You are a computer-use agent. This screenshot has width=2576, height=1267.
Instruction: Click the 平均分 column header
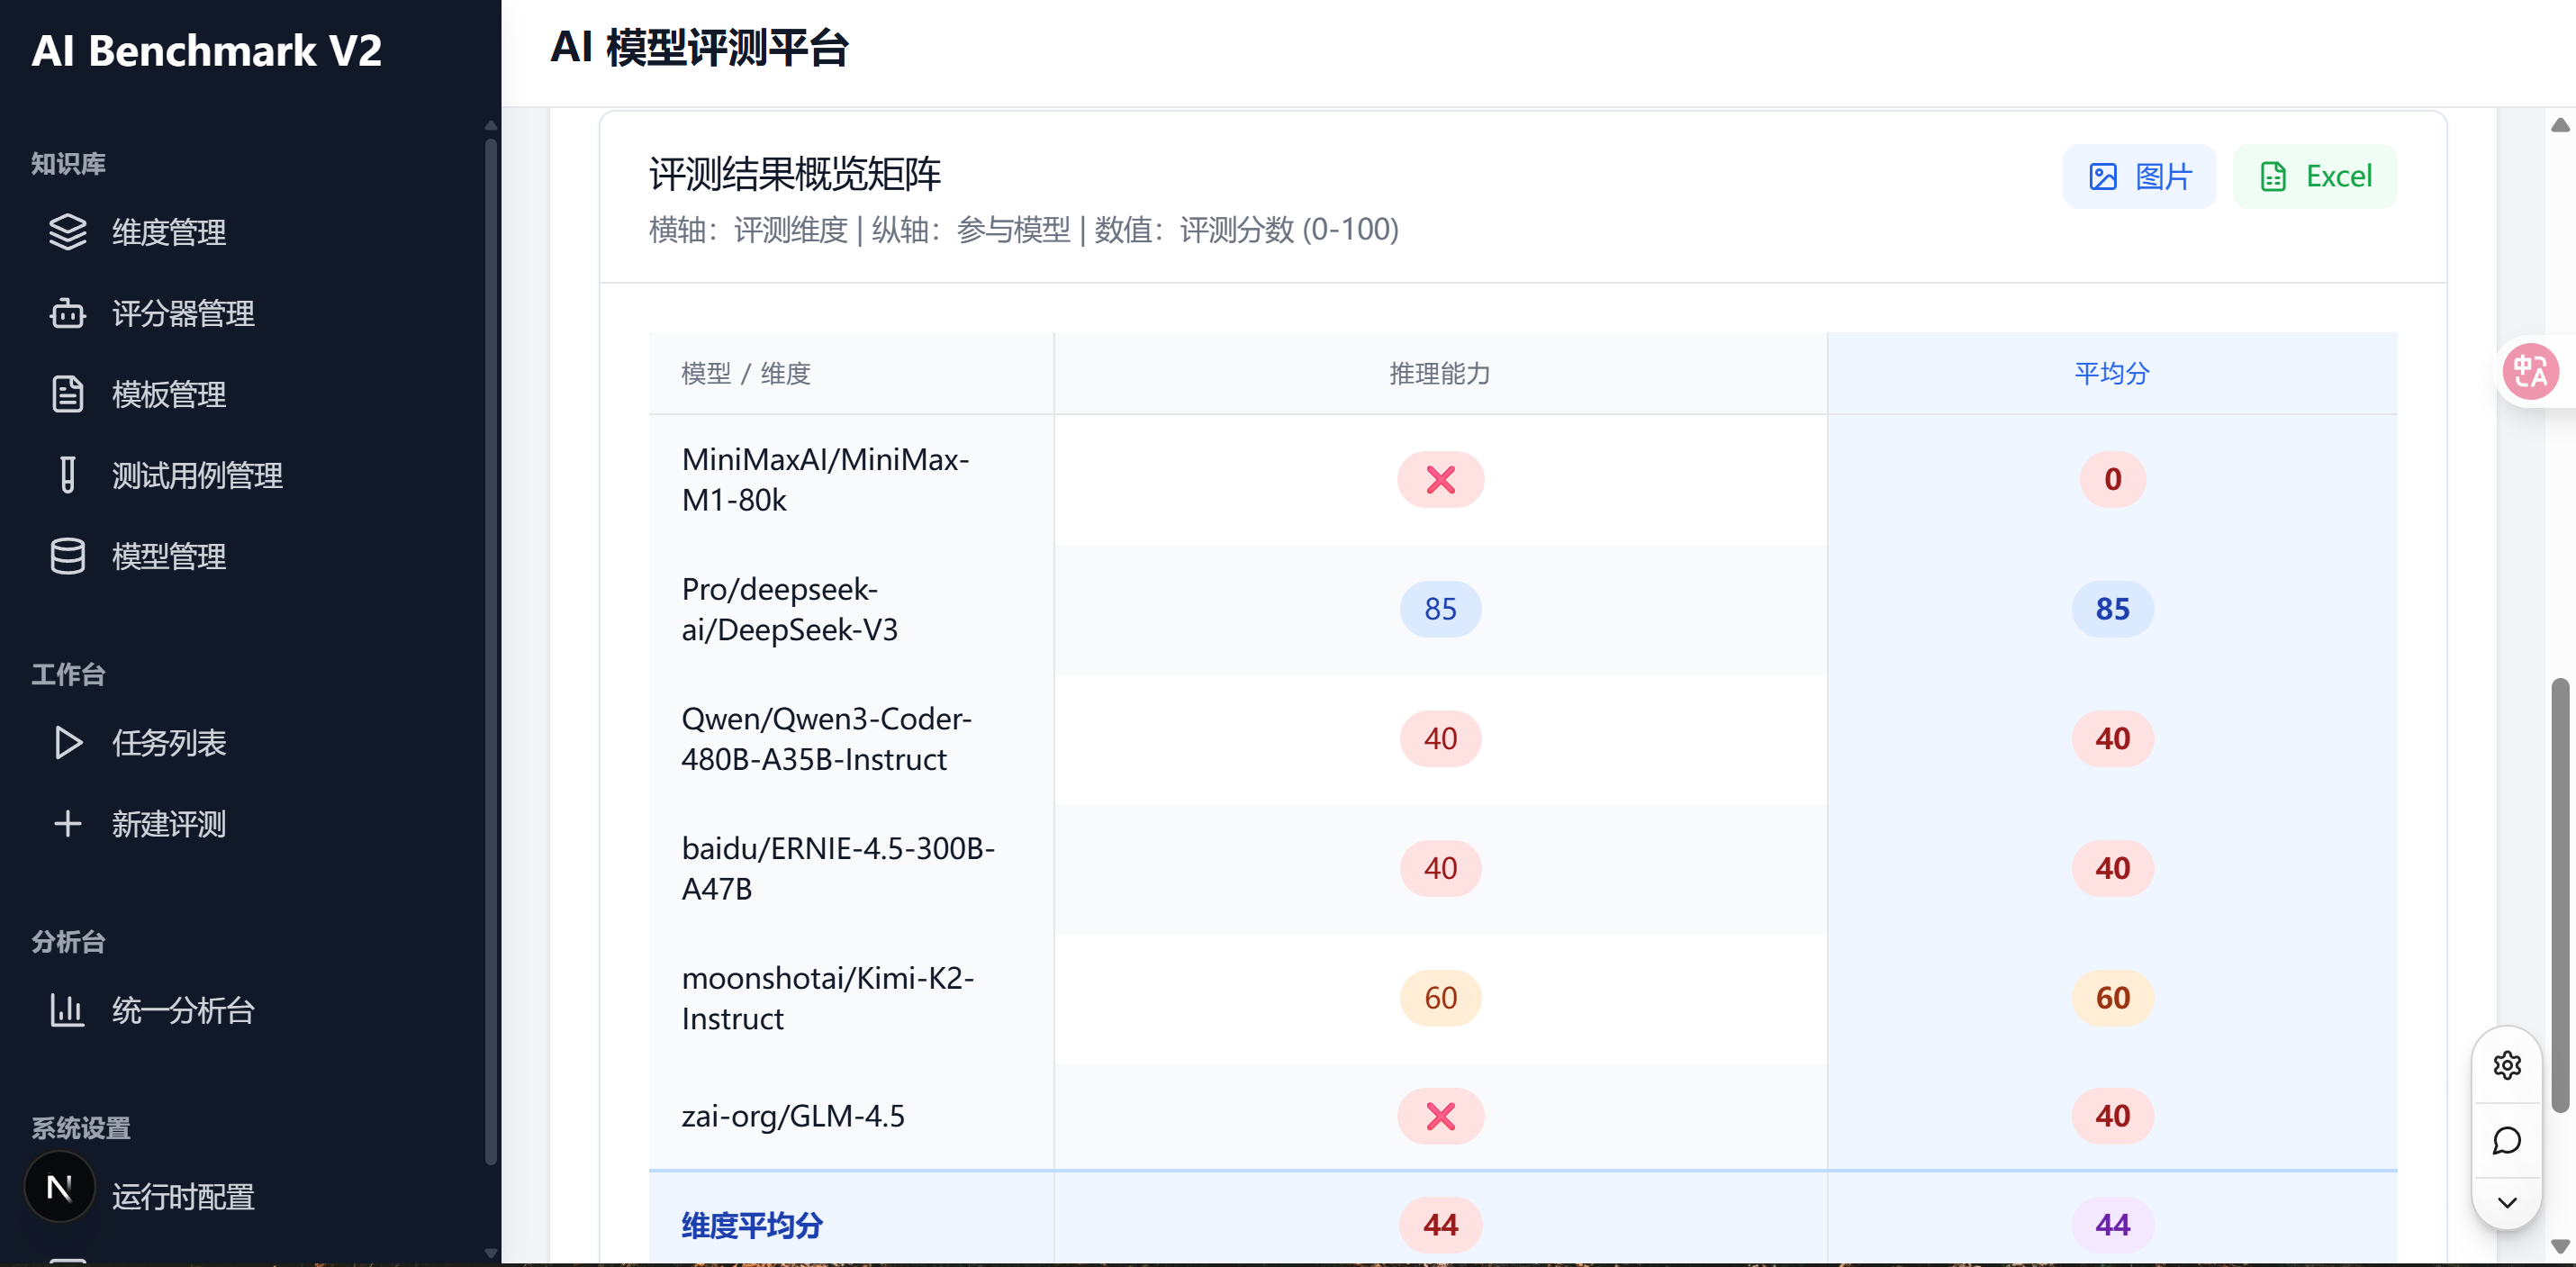pos(2112,373)
